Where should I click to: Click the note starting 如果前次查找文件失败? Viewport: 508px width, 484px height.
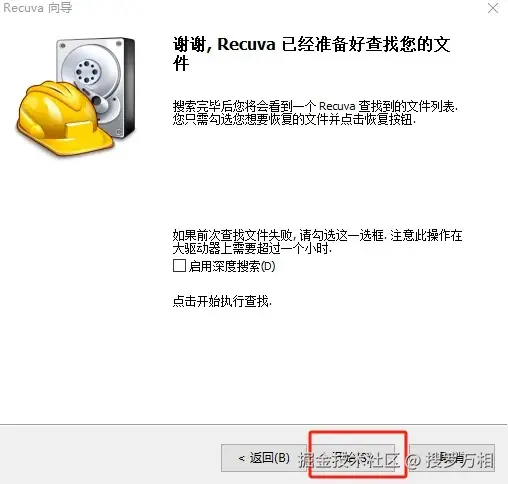tap(317, 242)
